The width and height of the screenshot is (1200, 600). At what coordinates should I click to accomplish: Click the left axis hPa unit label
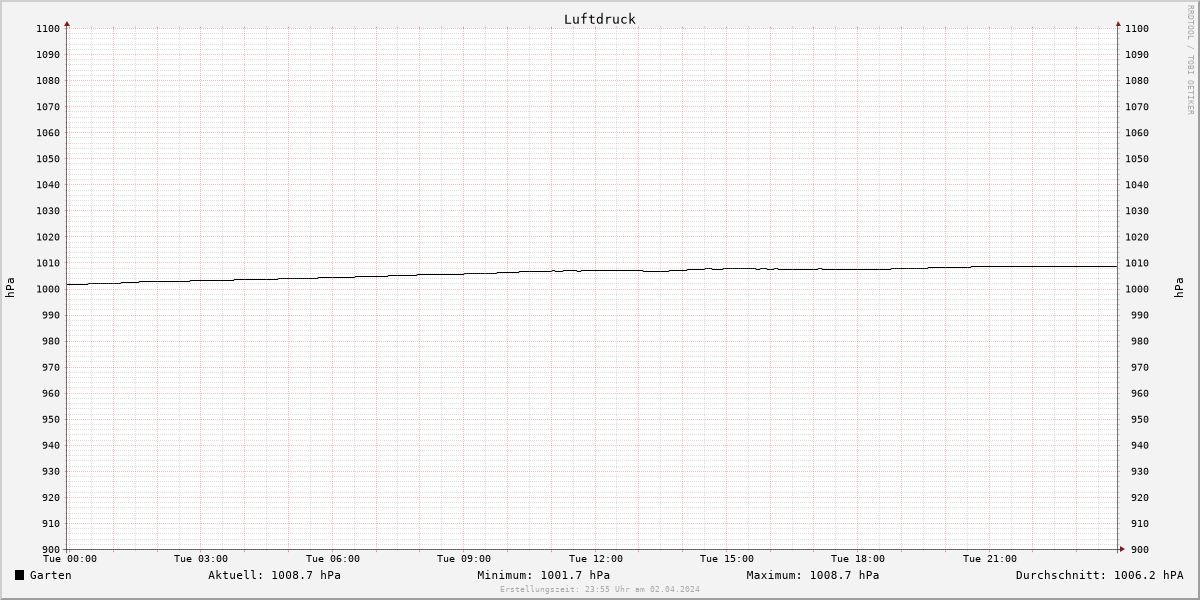pyautogui.click(x=10, y=289)
